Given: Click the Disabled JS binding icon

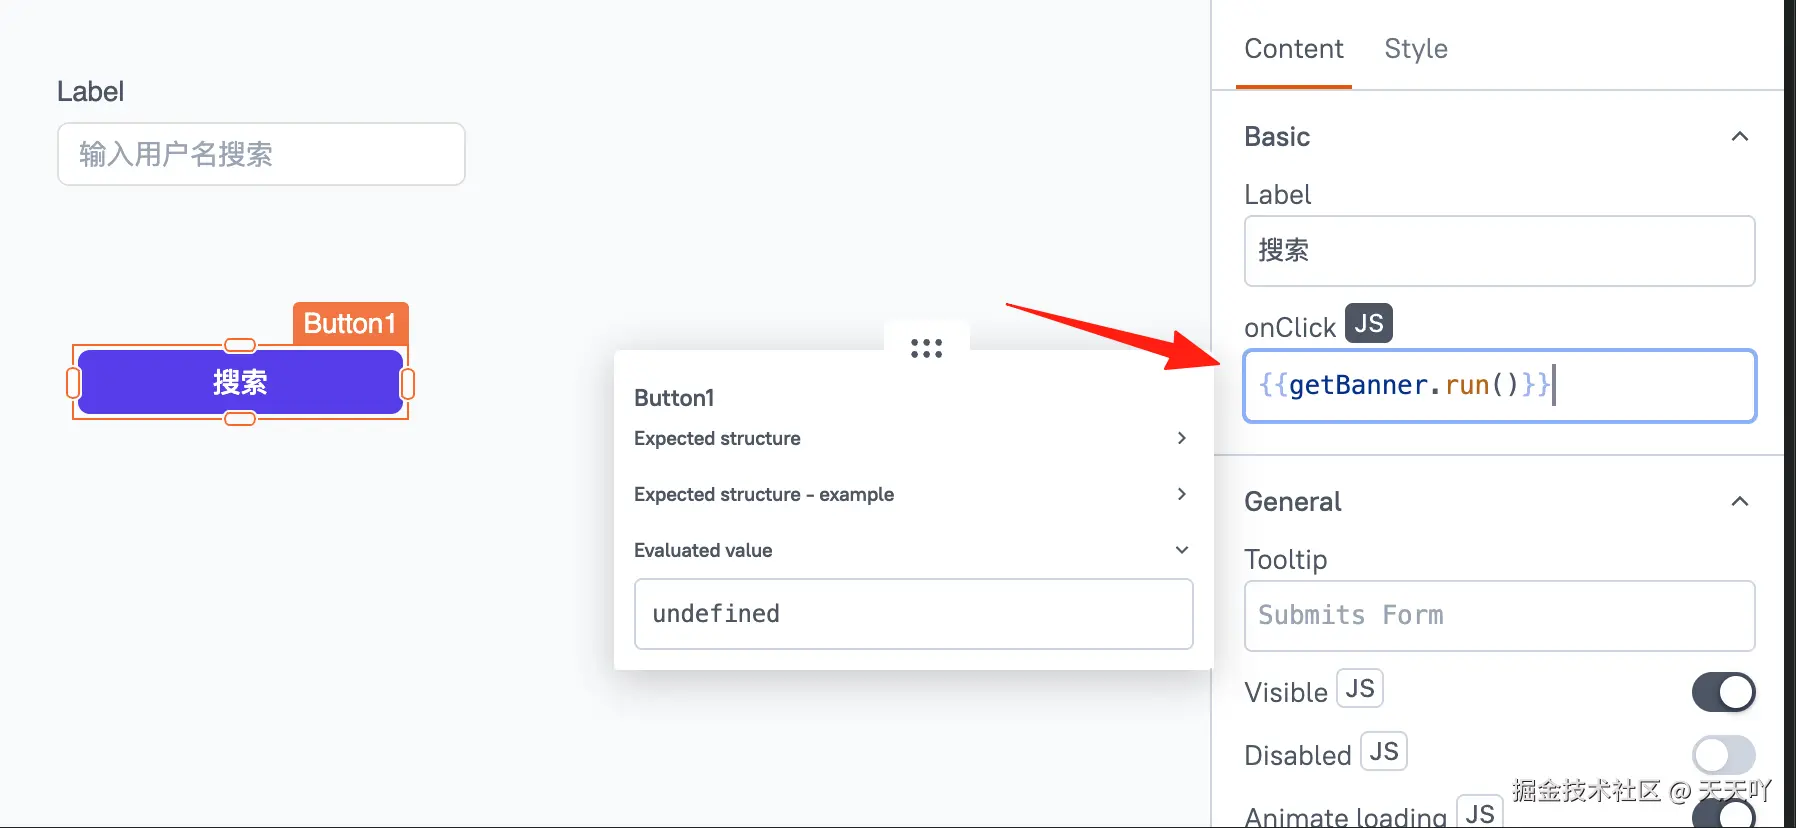Looking at the screenshot, I should pos(1383,752).
